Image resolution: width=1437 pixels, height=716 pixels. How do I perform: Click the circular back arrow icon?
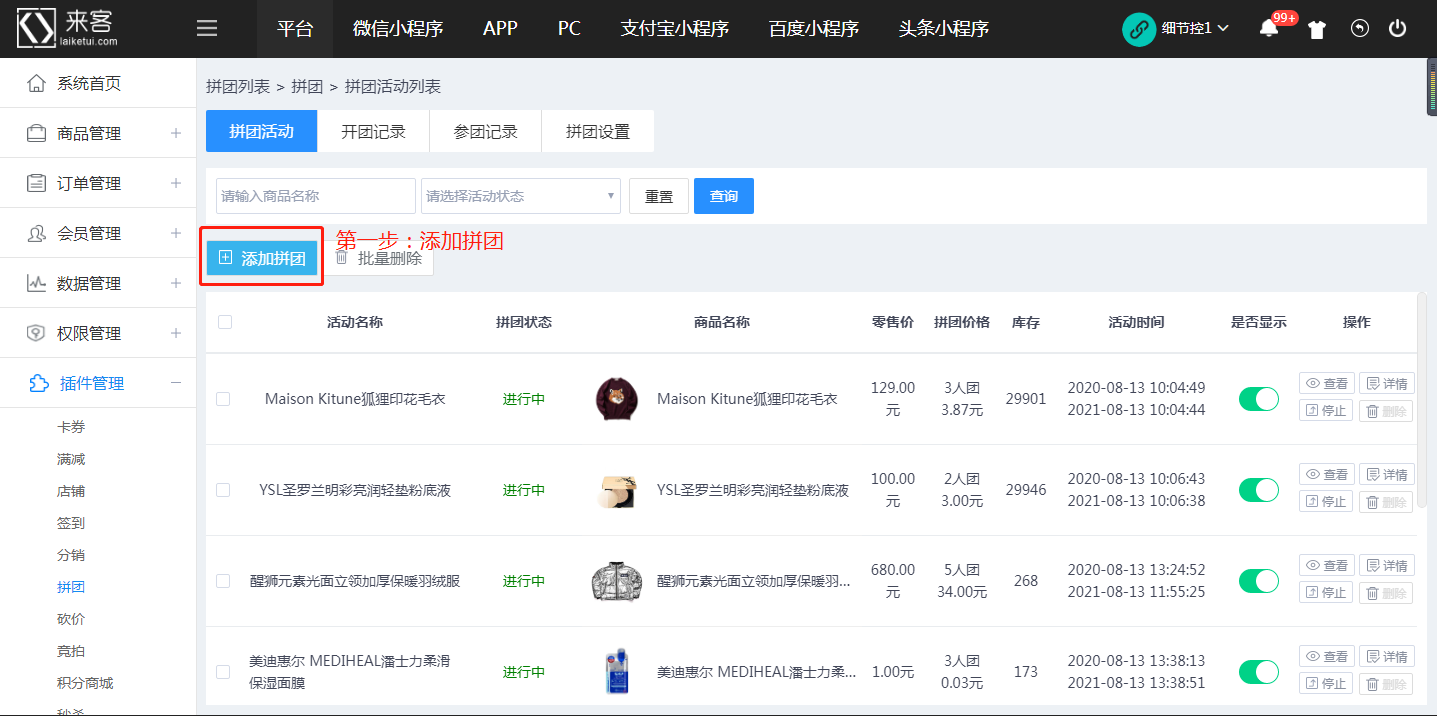pos(1359,28)
